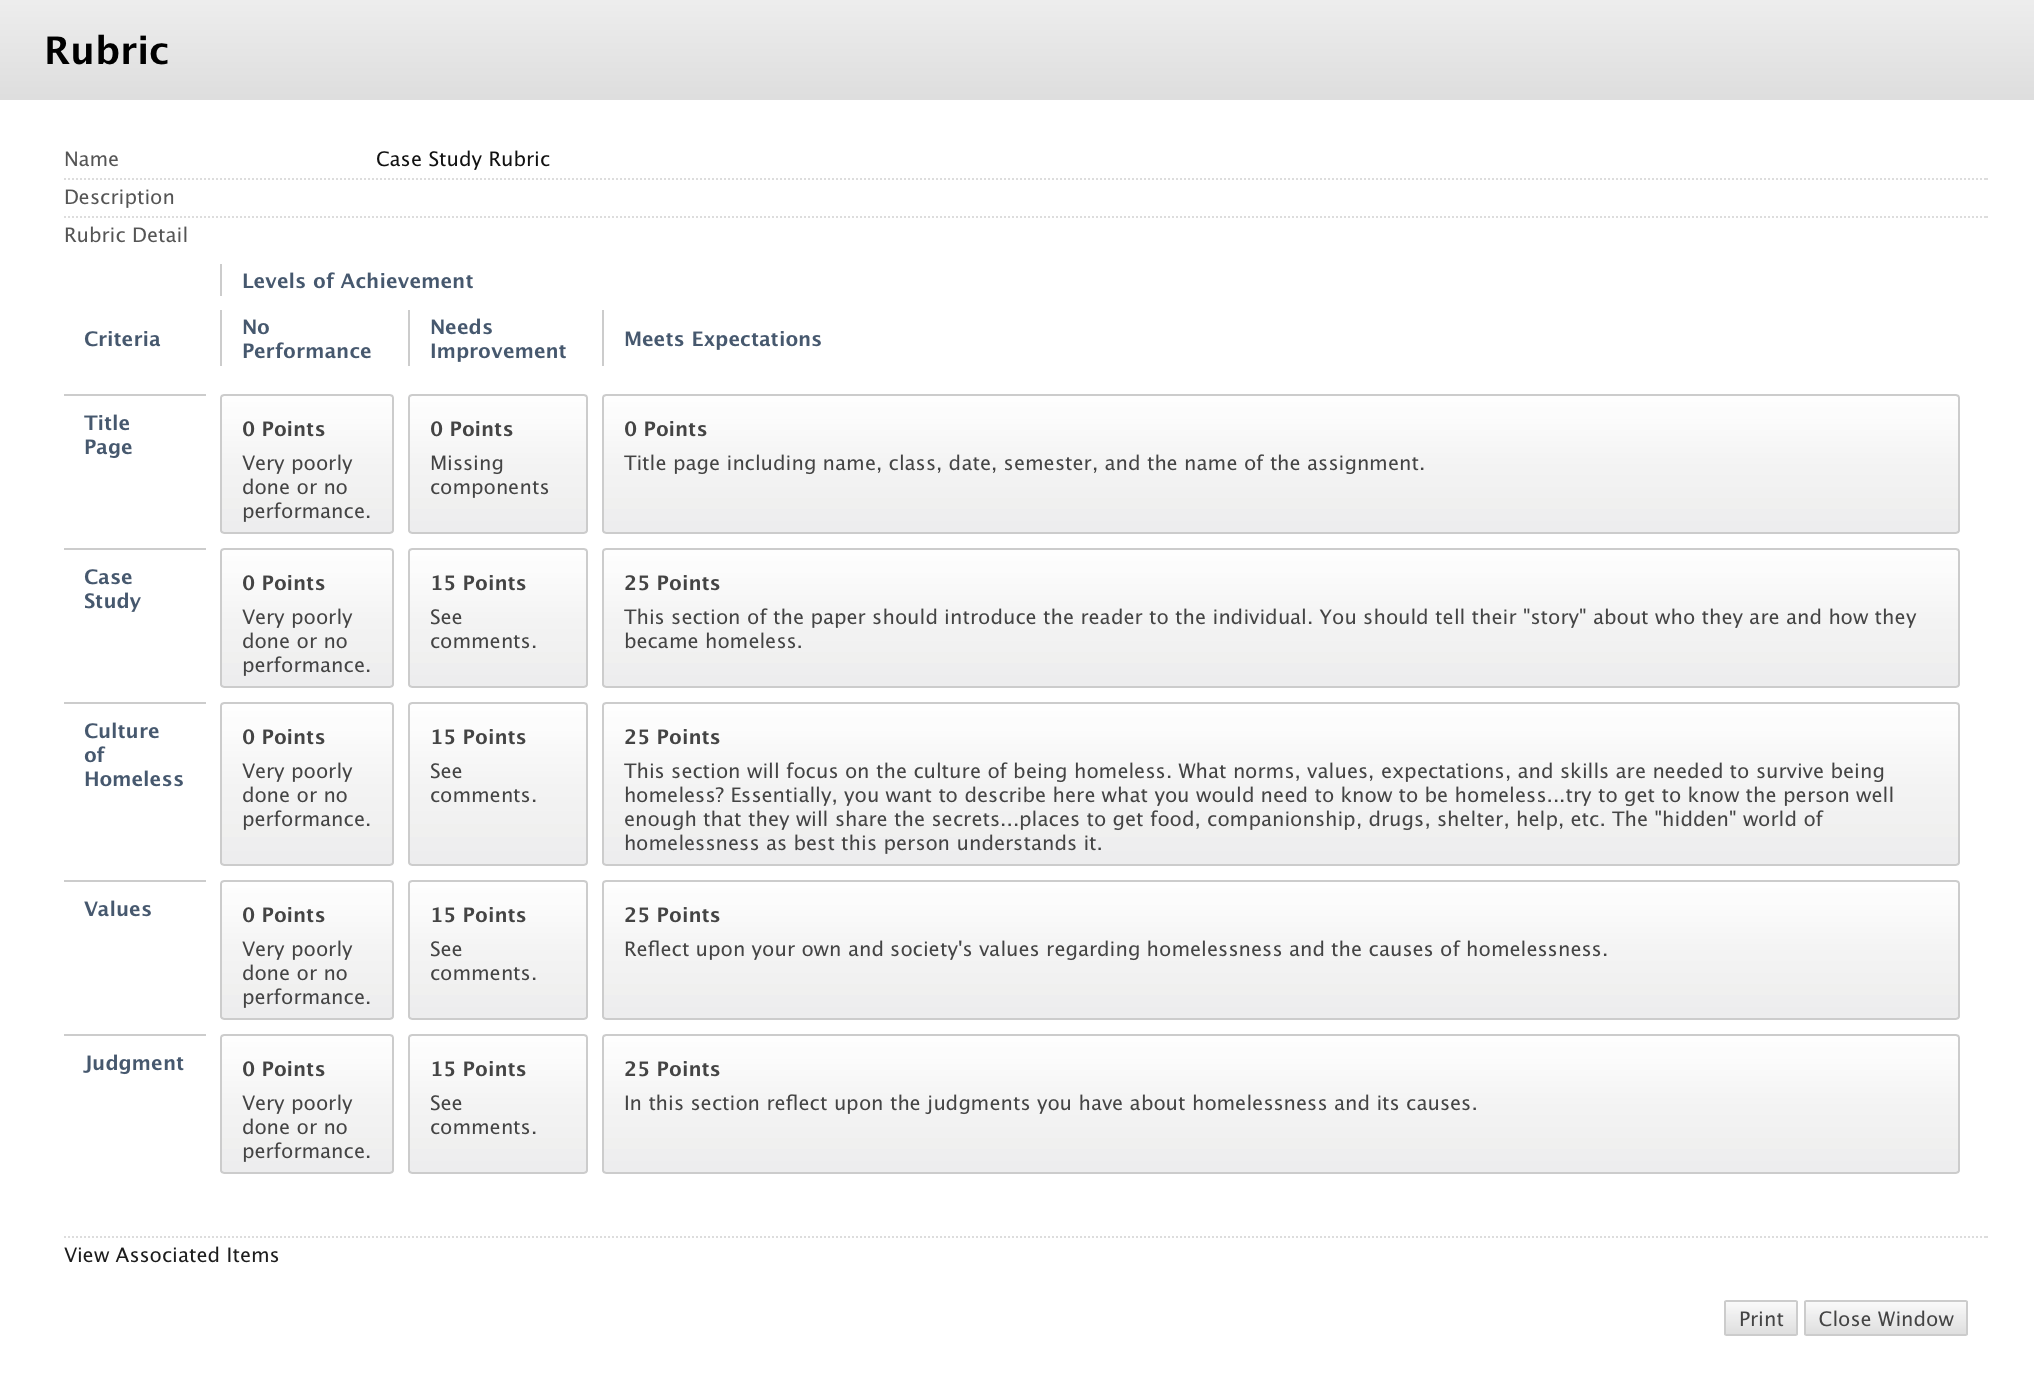The width and height of the screenshot is (2034, 1390).
Task: Select Culture of Homeless criterion label
Action: coord(133,755)
